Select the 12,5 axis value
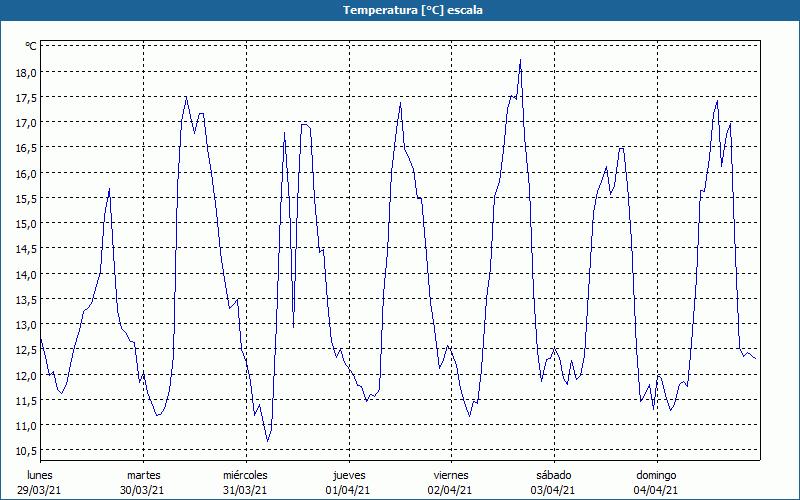 click(x=26, y=350)
